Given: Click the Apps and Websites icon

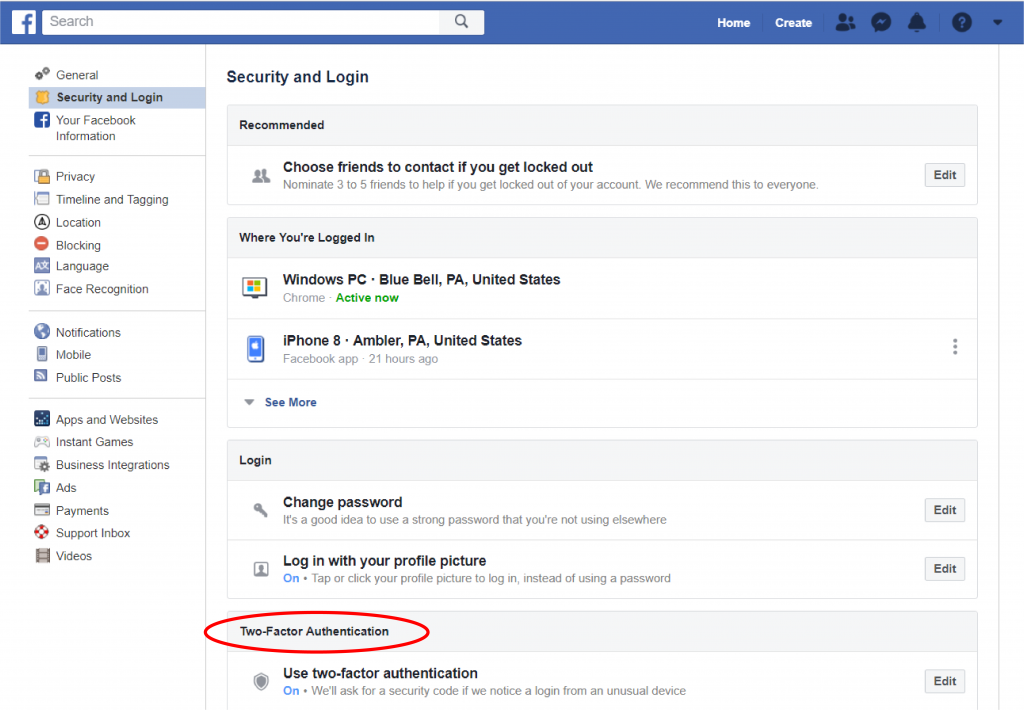Looking at the screenshot, I should [x=42, y=419].
